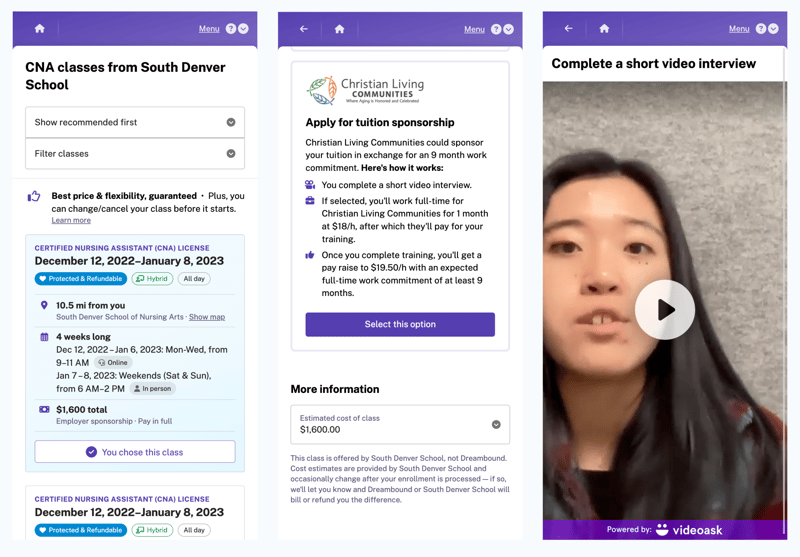
Task: Play the video interview
Action: click(x=665, y=310)
